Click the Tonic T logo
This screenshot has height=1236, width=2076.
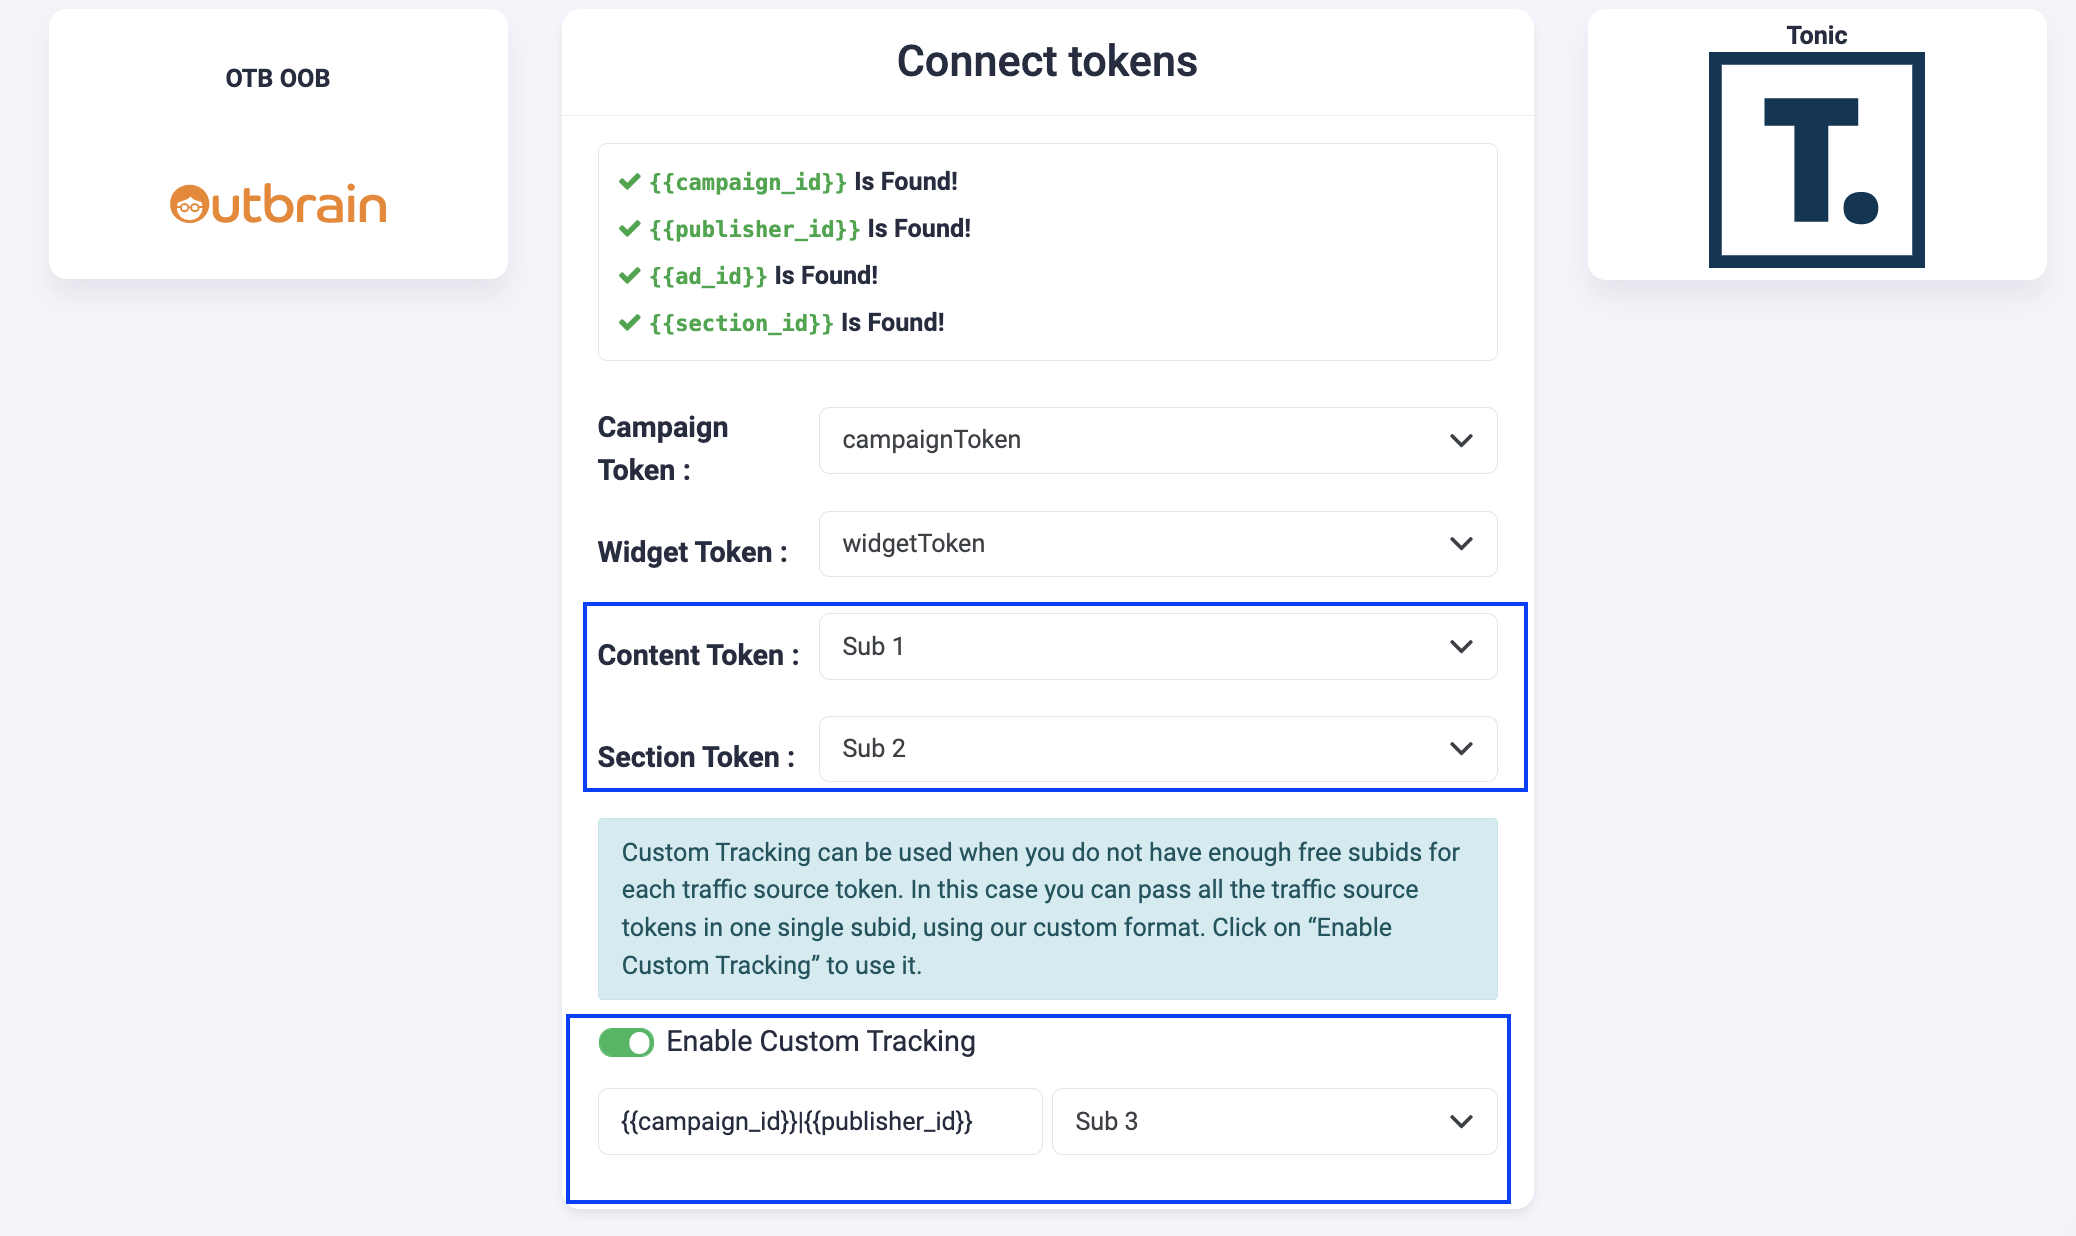[x=1816, y=160]
